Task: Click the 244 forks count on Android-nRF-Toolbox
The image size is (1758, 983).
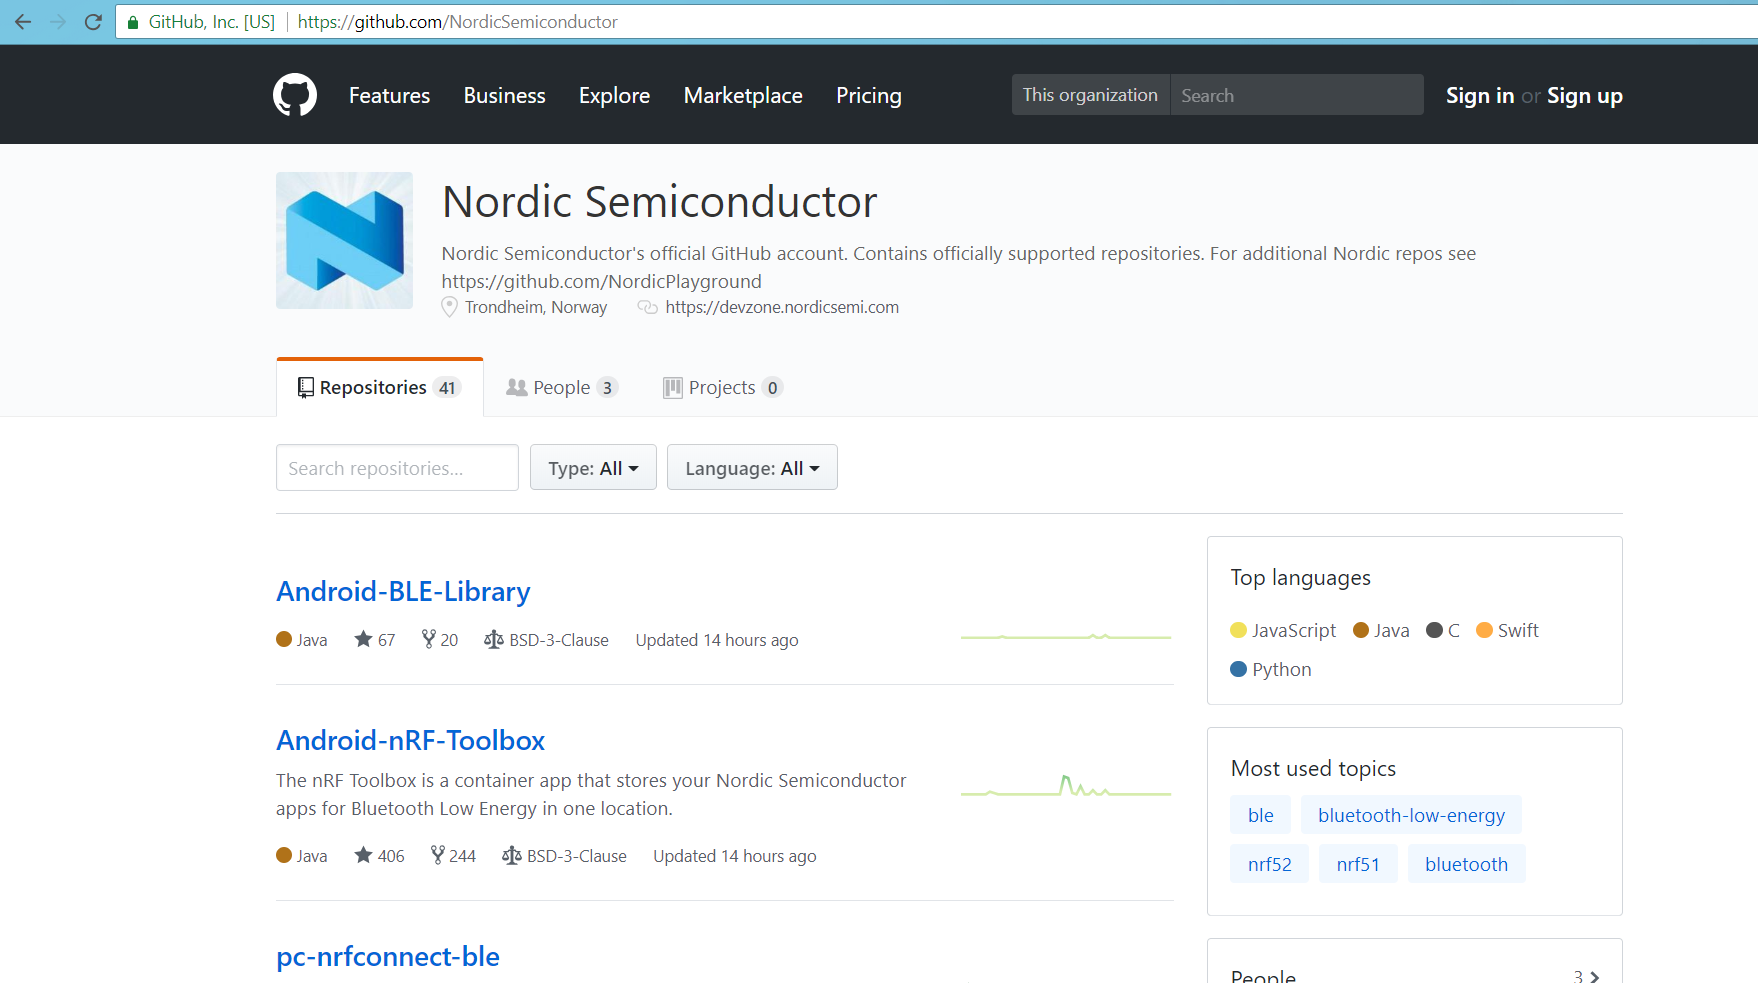Action: point(462,856)
